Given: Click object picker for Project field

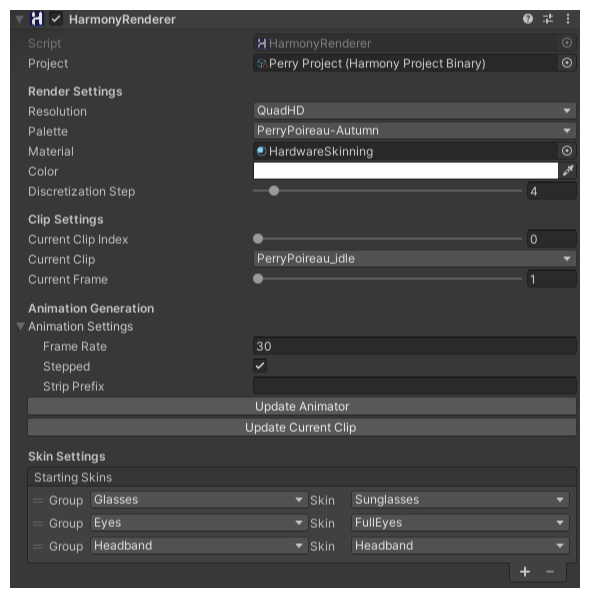Looking at the screenshot, I should (x=567, y=63).
